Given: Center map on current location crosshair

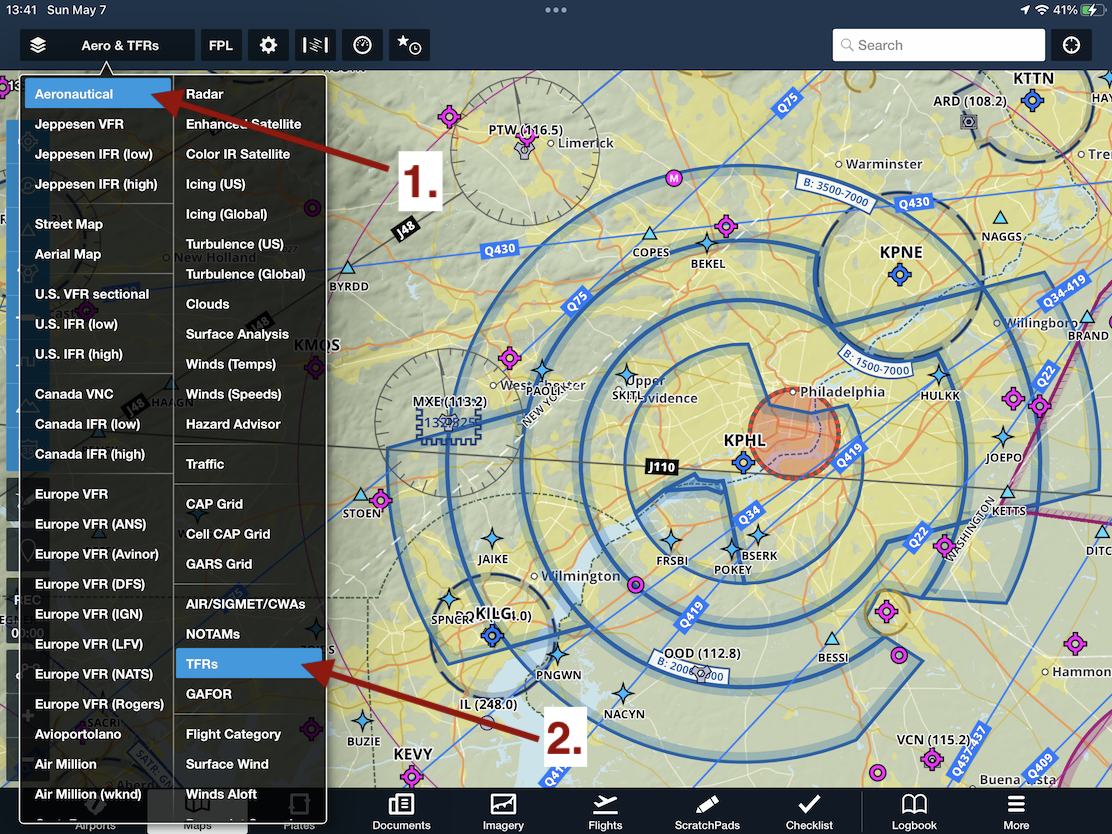Looking at the screenshot, I should tap(1071, 45).
